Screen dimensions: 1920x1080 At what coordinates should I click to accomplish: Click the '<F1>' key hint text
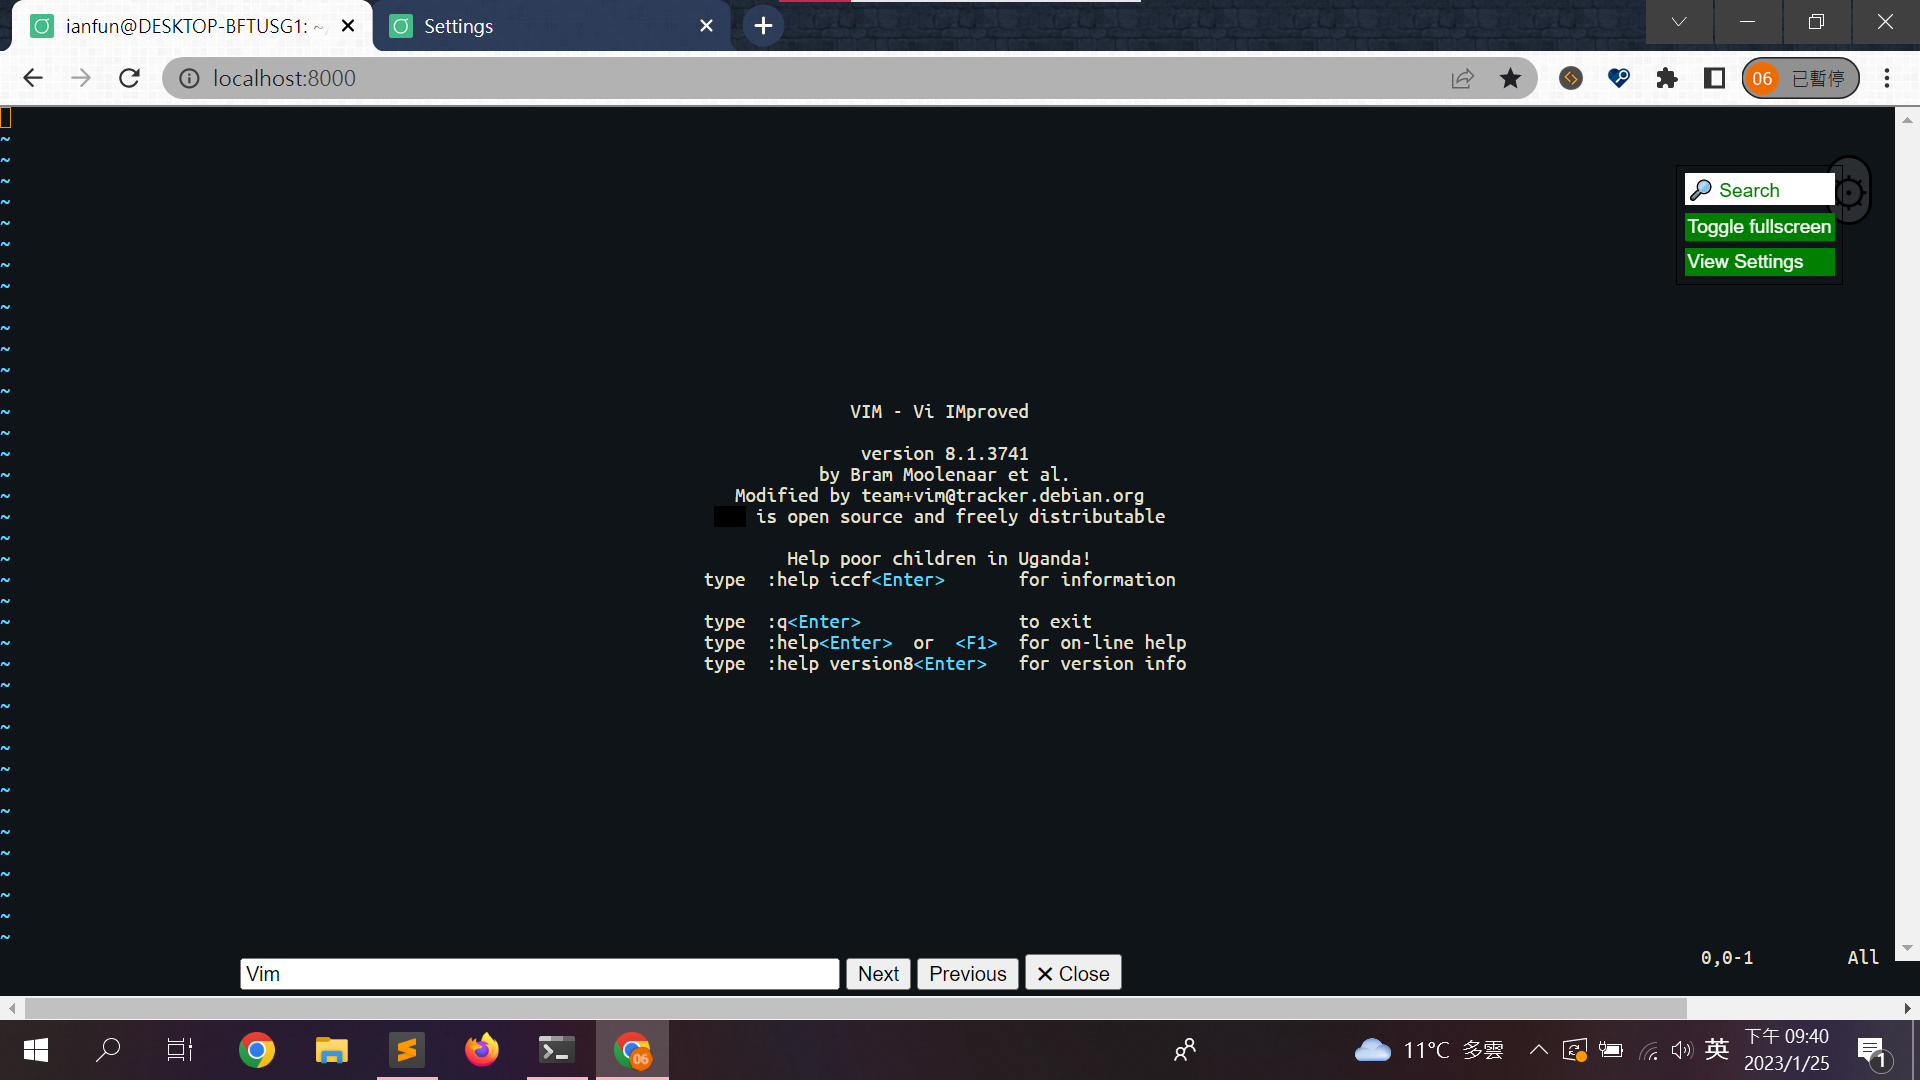pyautogui.click(x=976, y=643)
